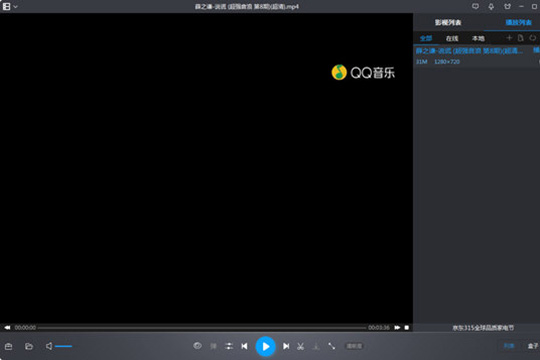Screen dimensions: 540x360
Task: Open the 京东315全球品质家电节 link
Action: [x=483, y=328]
